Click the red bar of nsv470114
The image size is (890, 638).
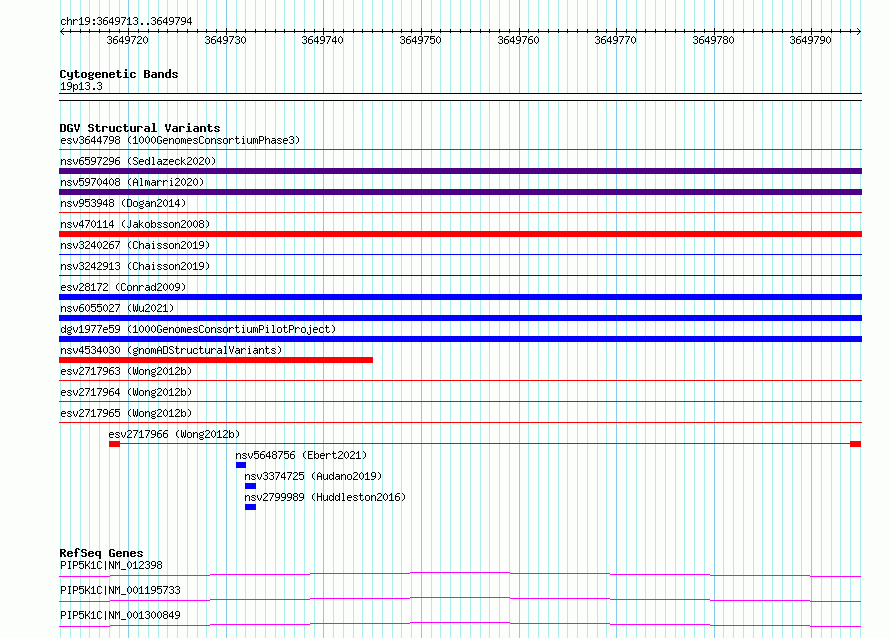tap(460, 234)
